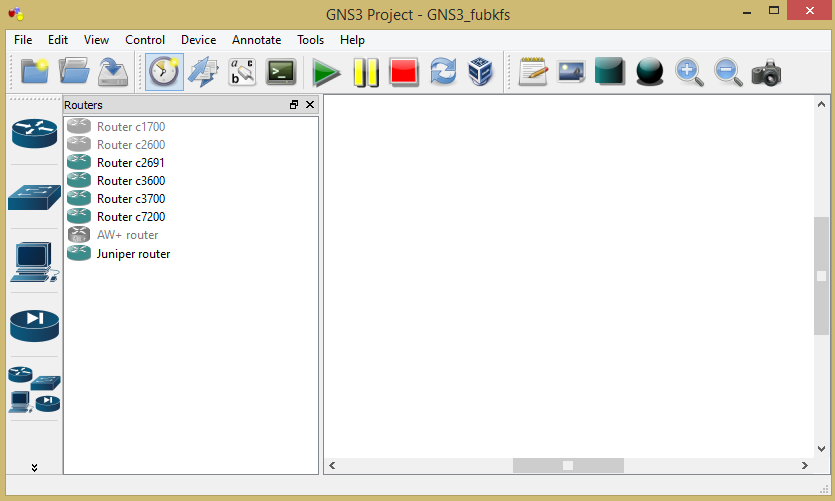Open the Device menu

(198, 40)
